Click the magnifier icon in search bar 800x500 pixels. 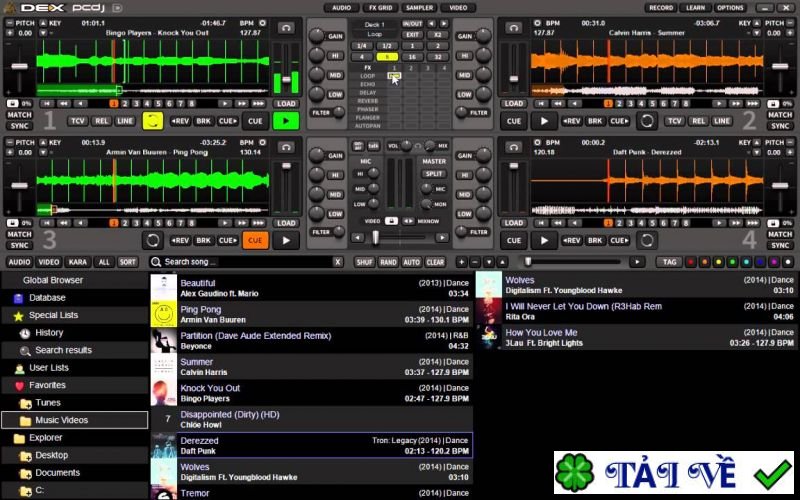point(156,262)
